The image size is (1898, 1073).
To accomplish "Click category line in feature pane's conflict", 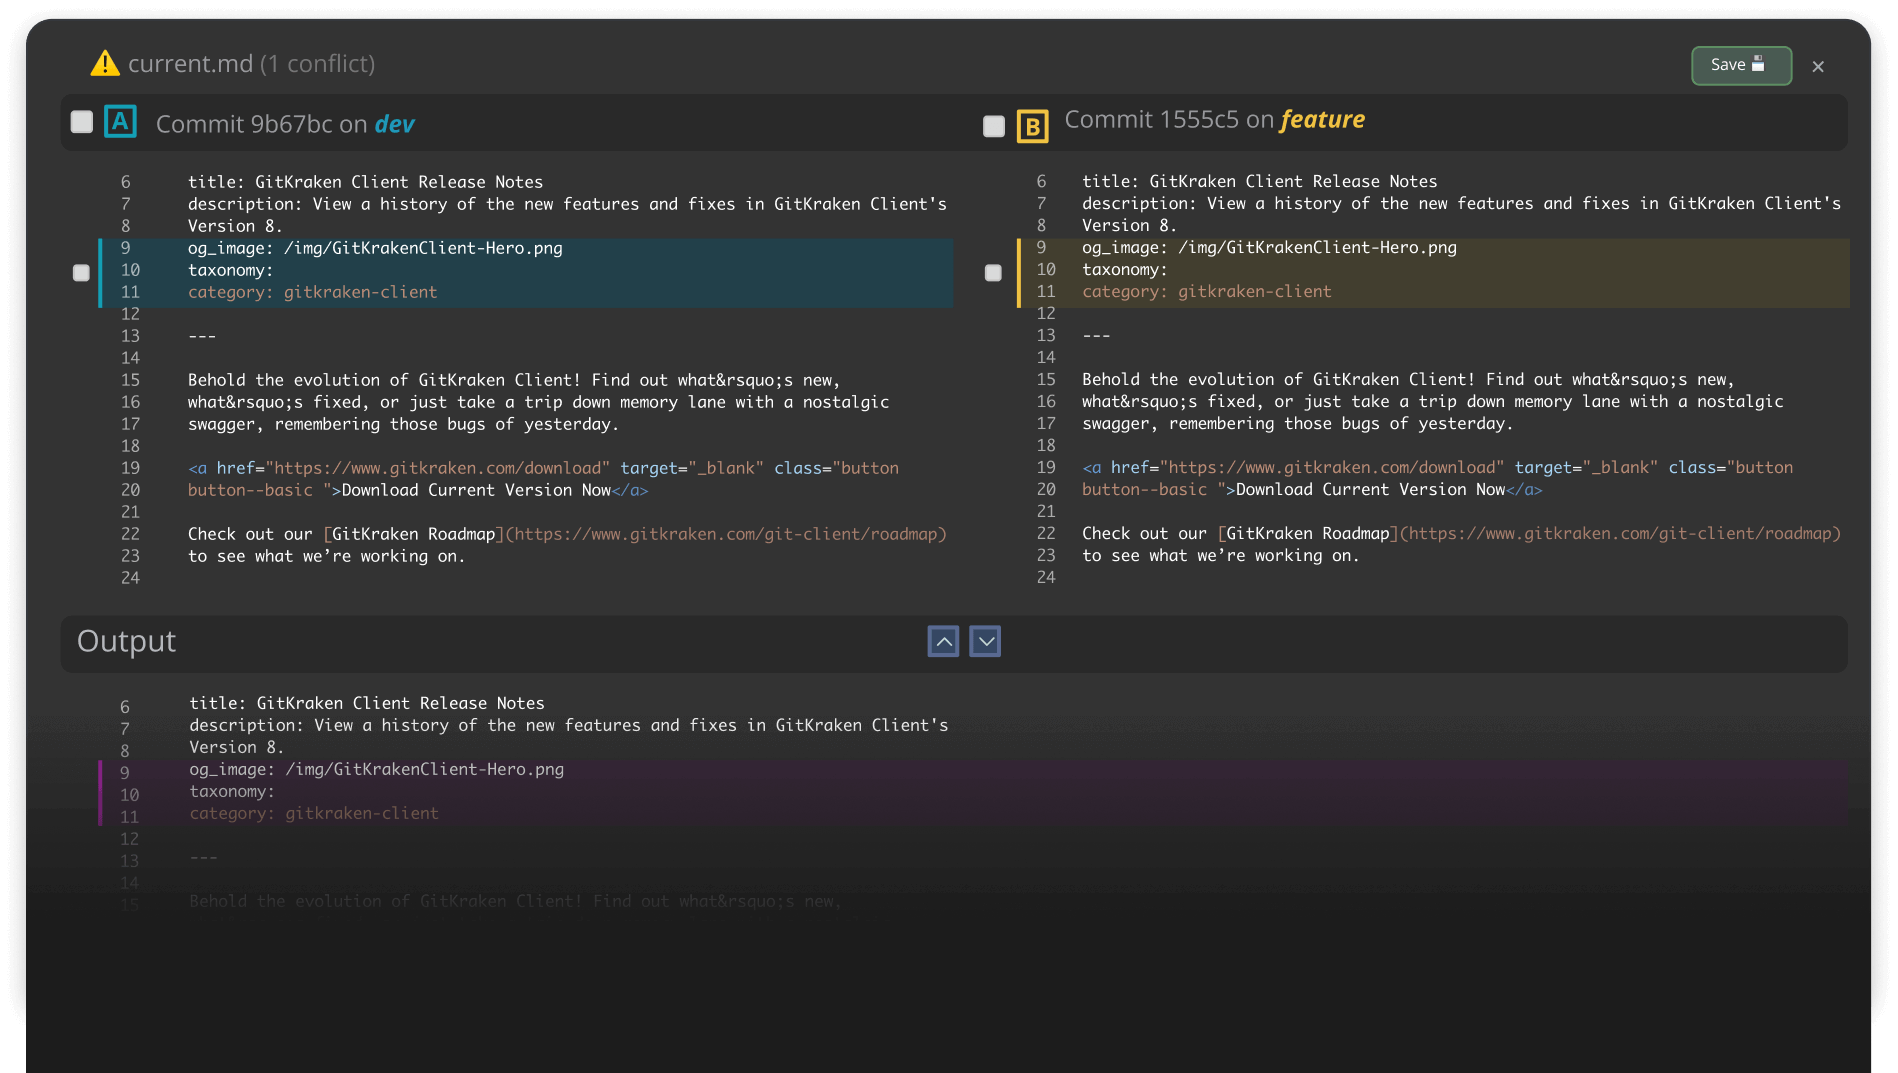I will coord(1206,292).
